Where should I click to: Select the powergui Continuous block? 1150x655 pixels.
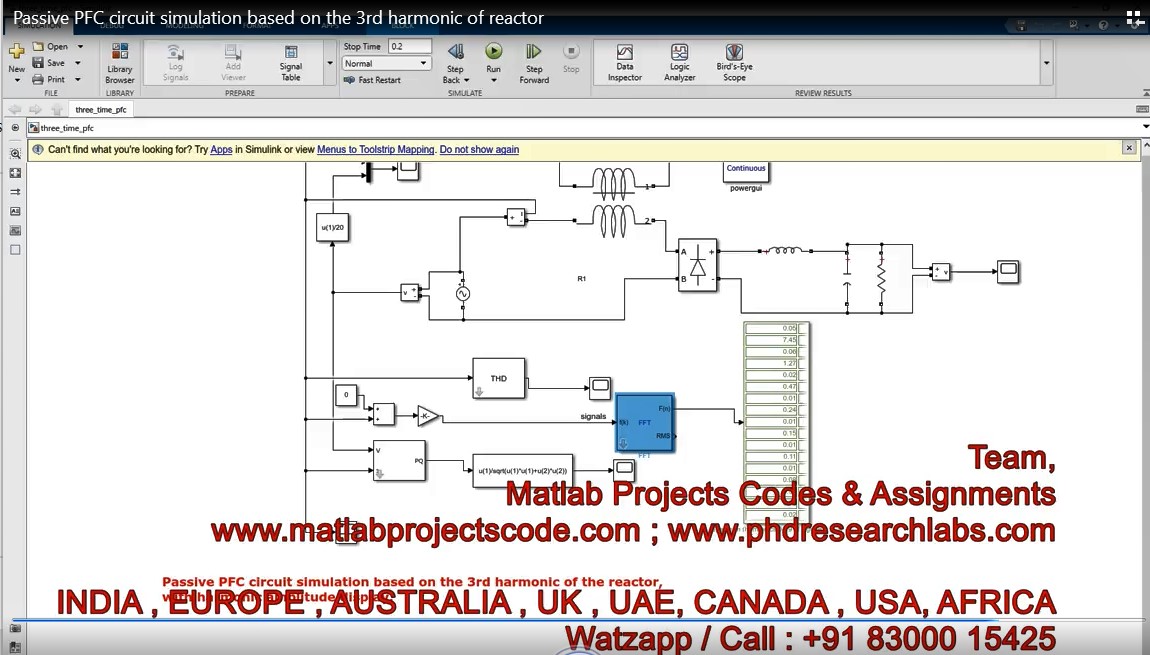(746, 172)
